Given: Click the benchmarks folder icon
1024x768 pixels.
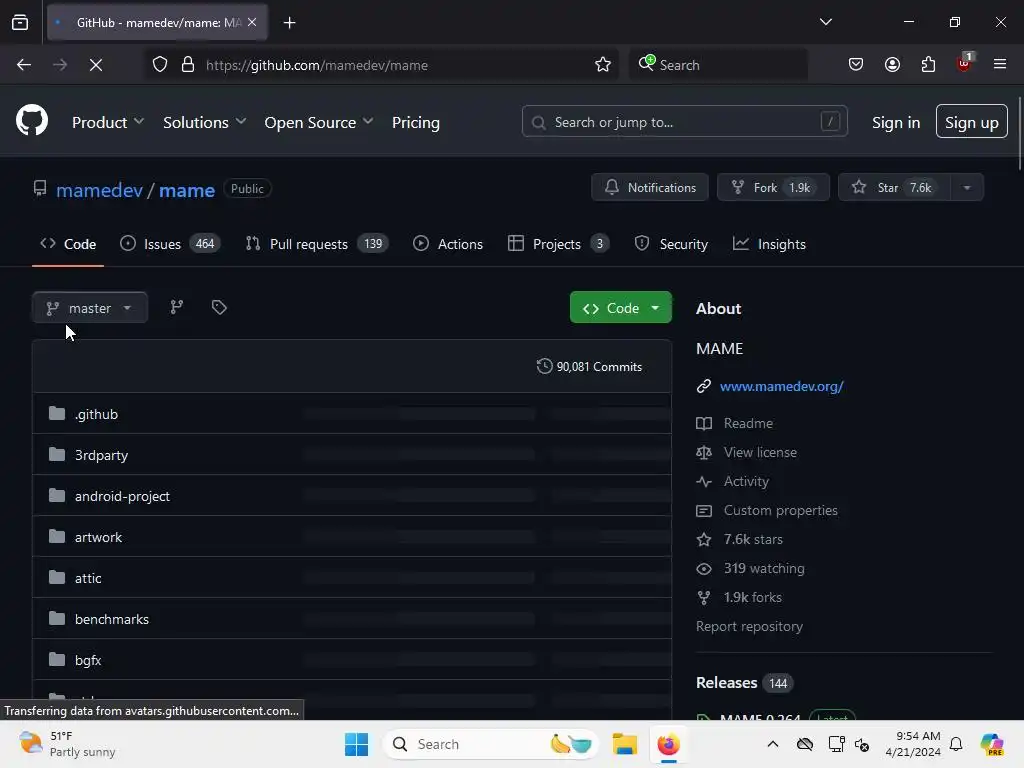Looking at the screenshot, I should coord(57,618).
